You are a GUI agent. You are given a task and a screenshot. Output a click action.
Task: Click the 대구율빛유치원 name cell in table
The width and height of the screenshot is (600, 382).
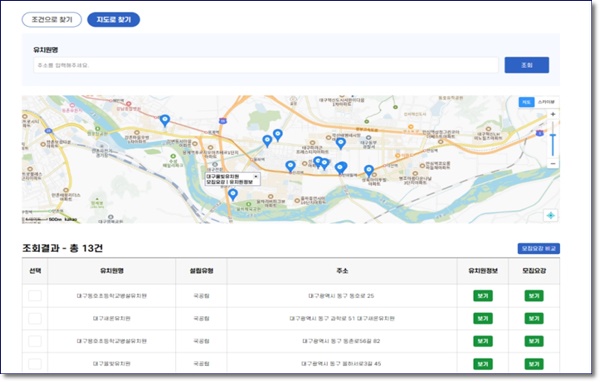(x=112, y=364)
